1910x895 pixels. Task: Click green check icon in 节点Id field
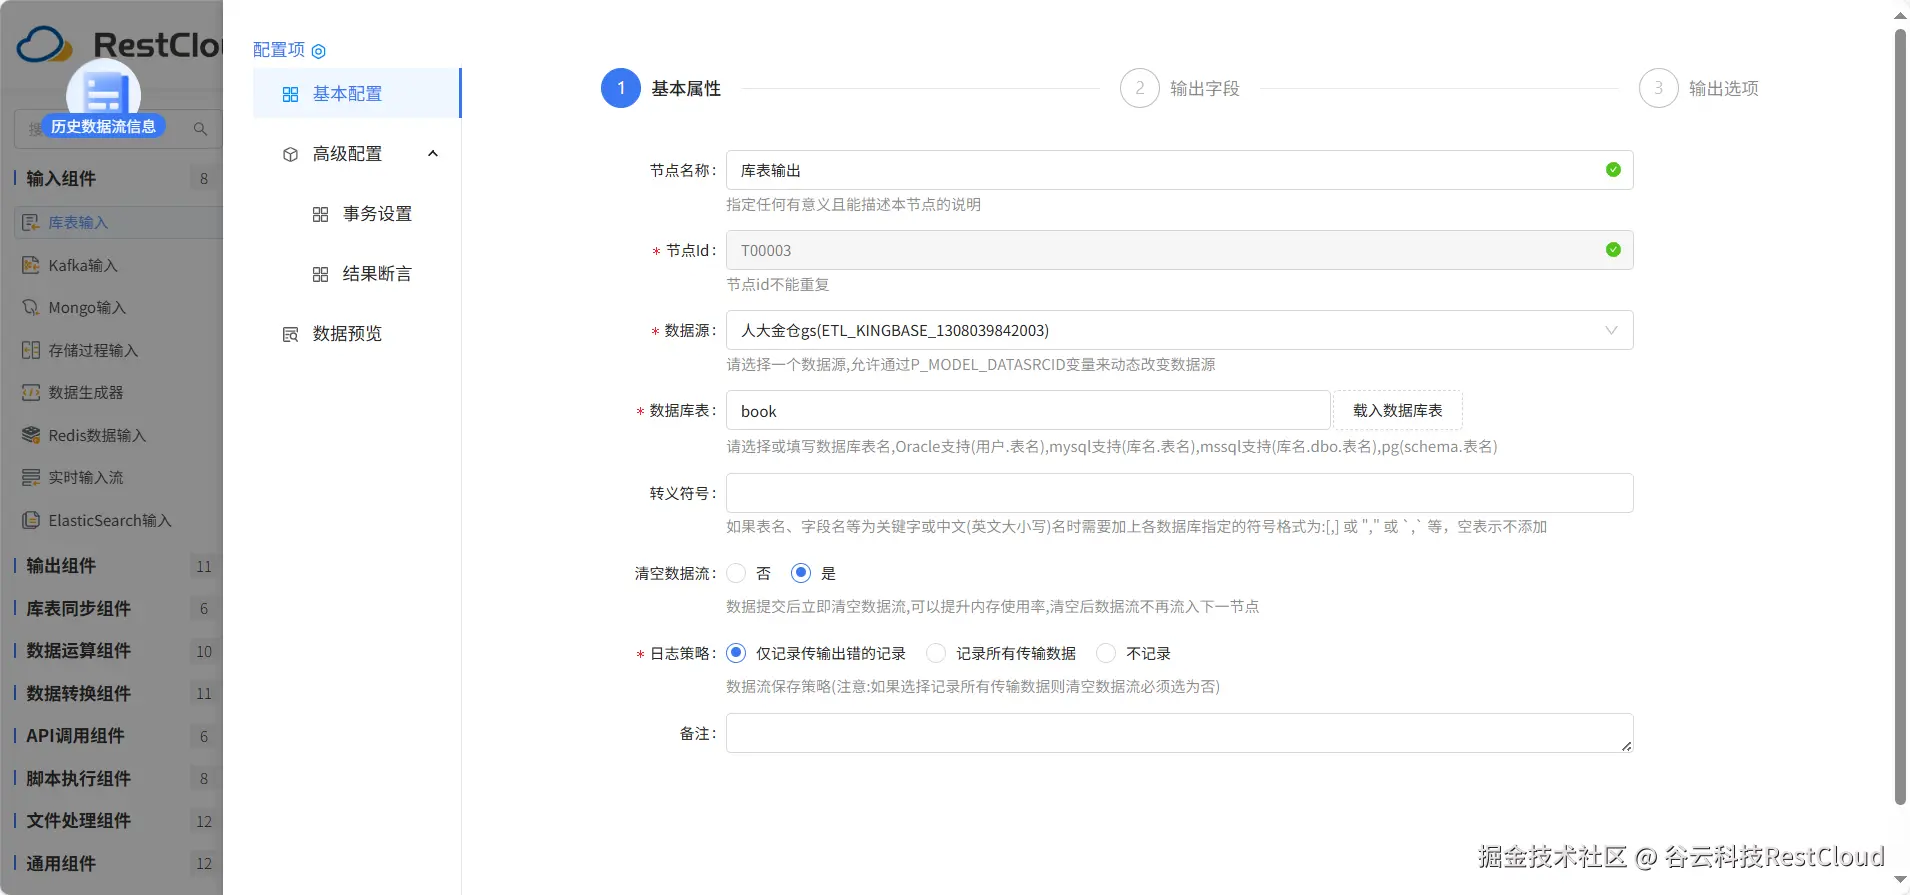pyautogui.click(x=1613, y=250)
